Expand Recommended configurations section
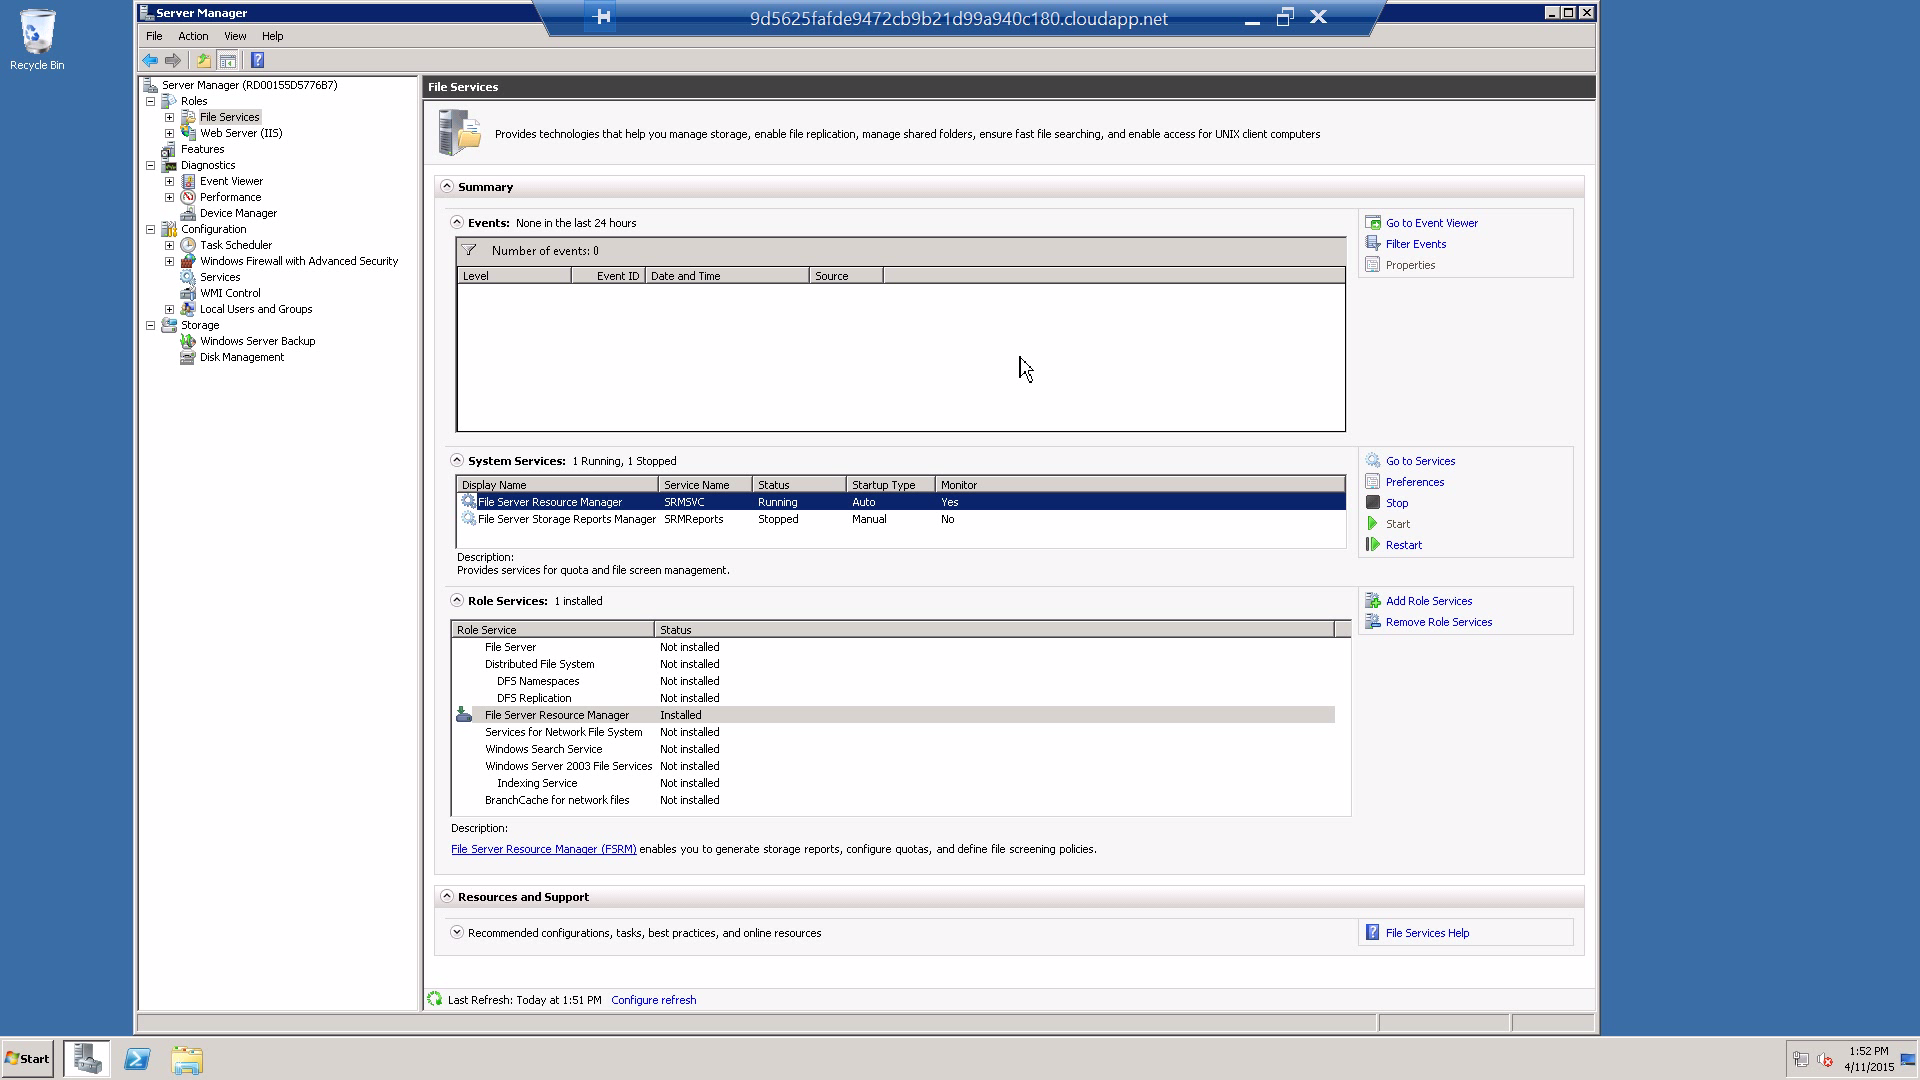 [x=457, y=932]
